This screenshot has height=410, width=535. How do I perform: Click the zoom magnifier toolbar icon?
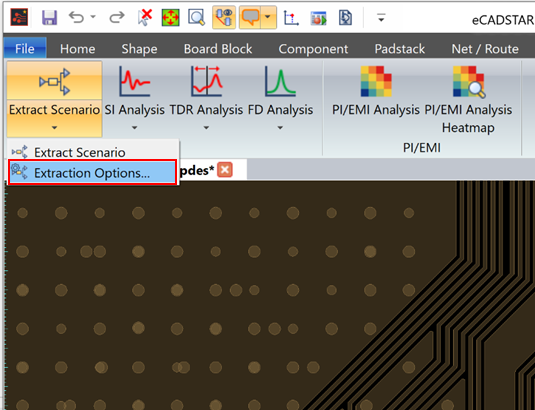tap(197, 17)
